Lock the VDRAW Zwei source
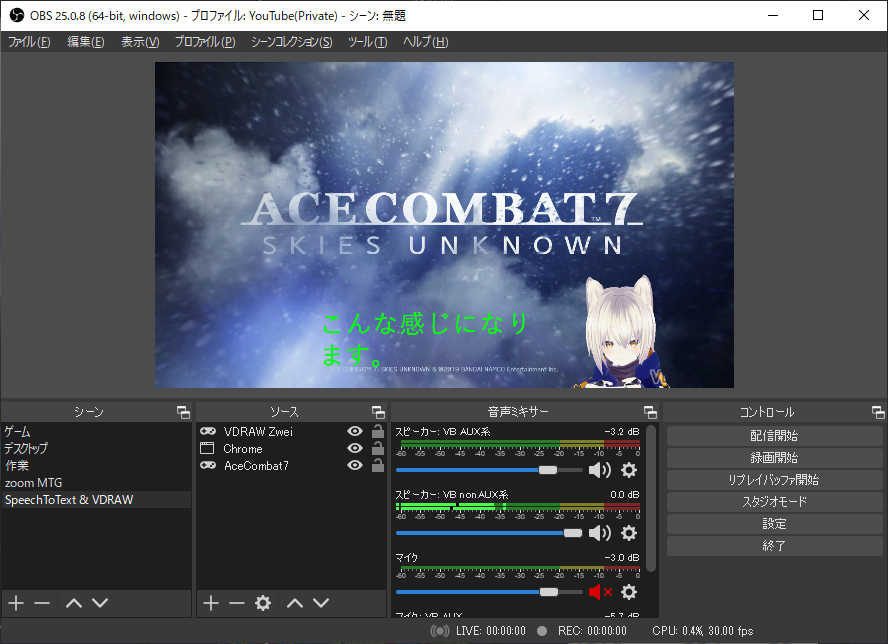The width and height of the screenshot is (888, 644). [x=378, y=431]
